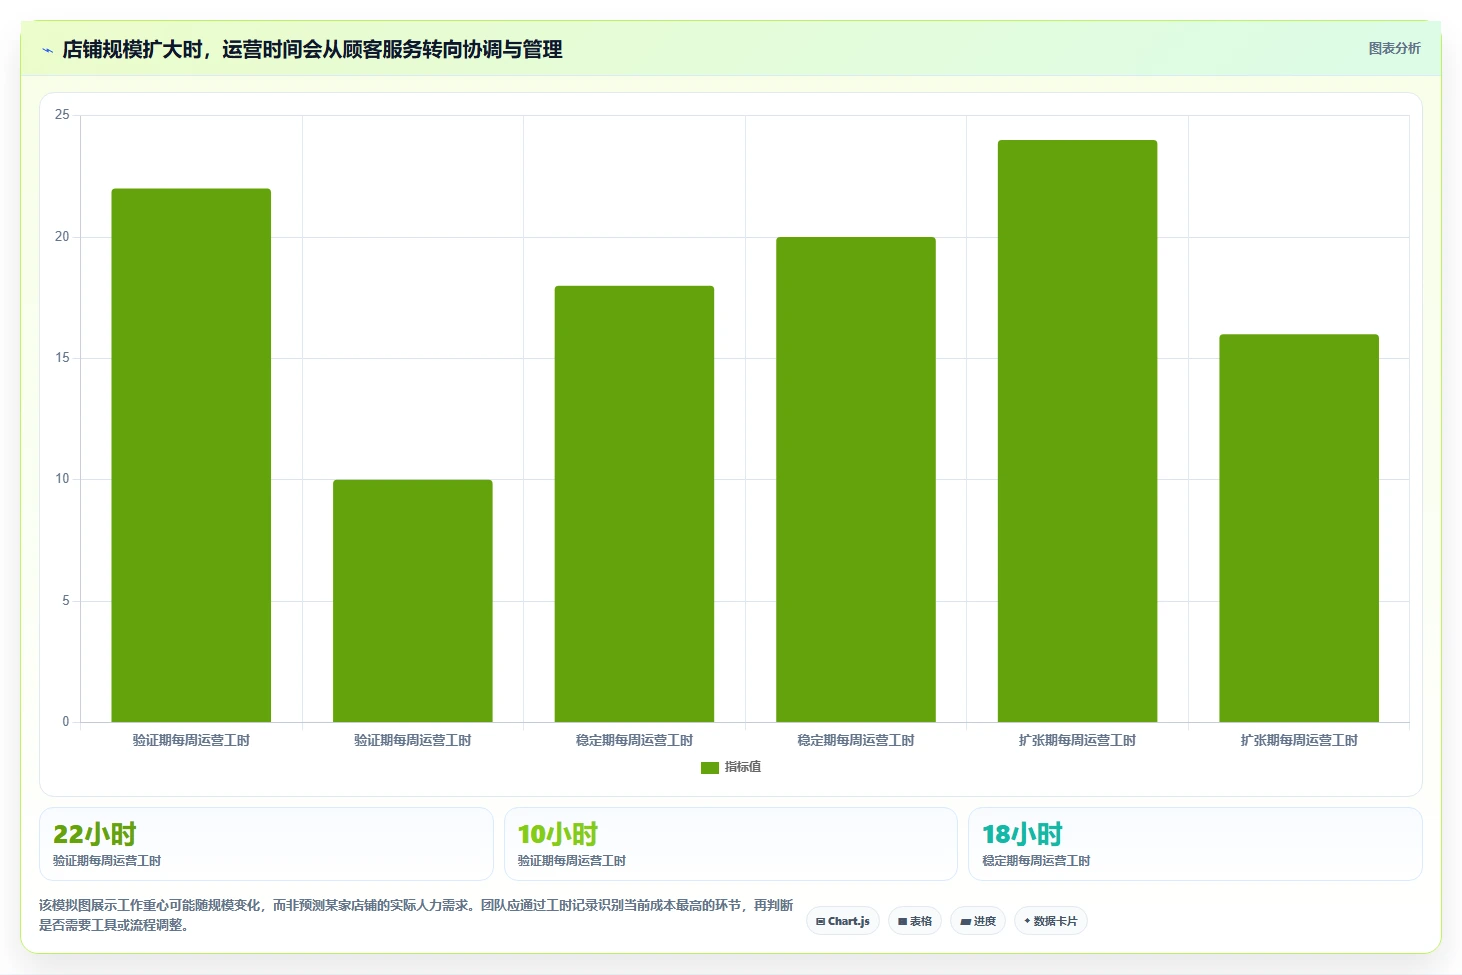Click the tallest bar, value 24
The height and width of the screenshot is (975, 1462).
1078,431
